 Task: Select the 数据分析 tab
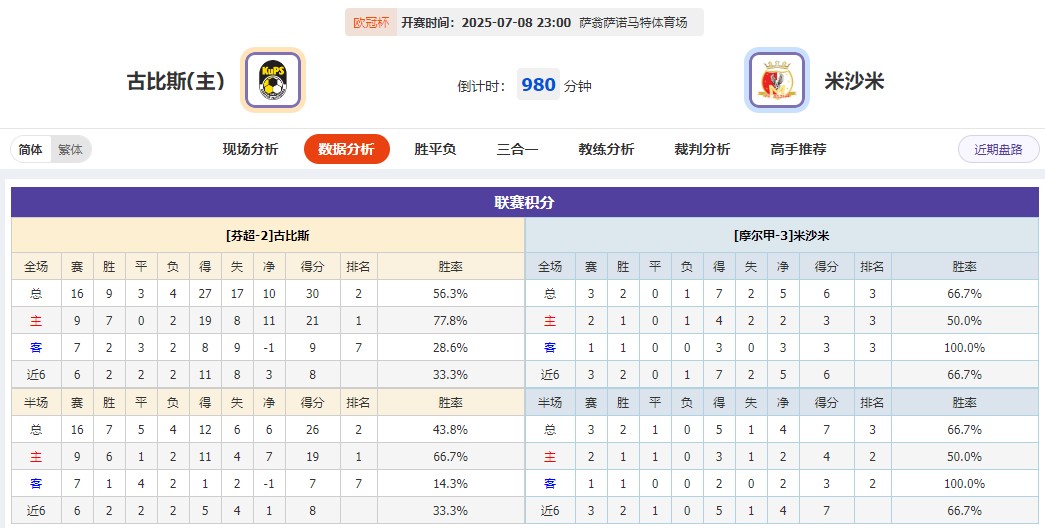tap(346, 149)
